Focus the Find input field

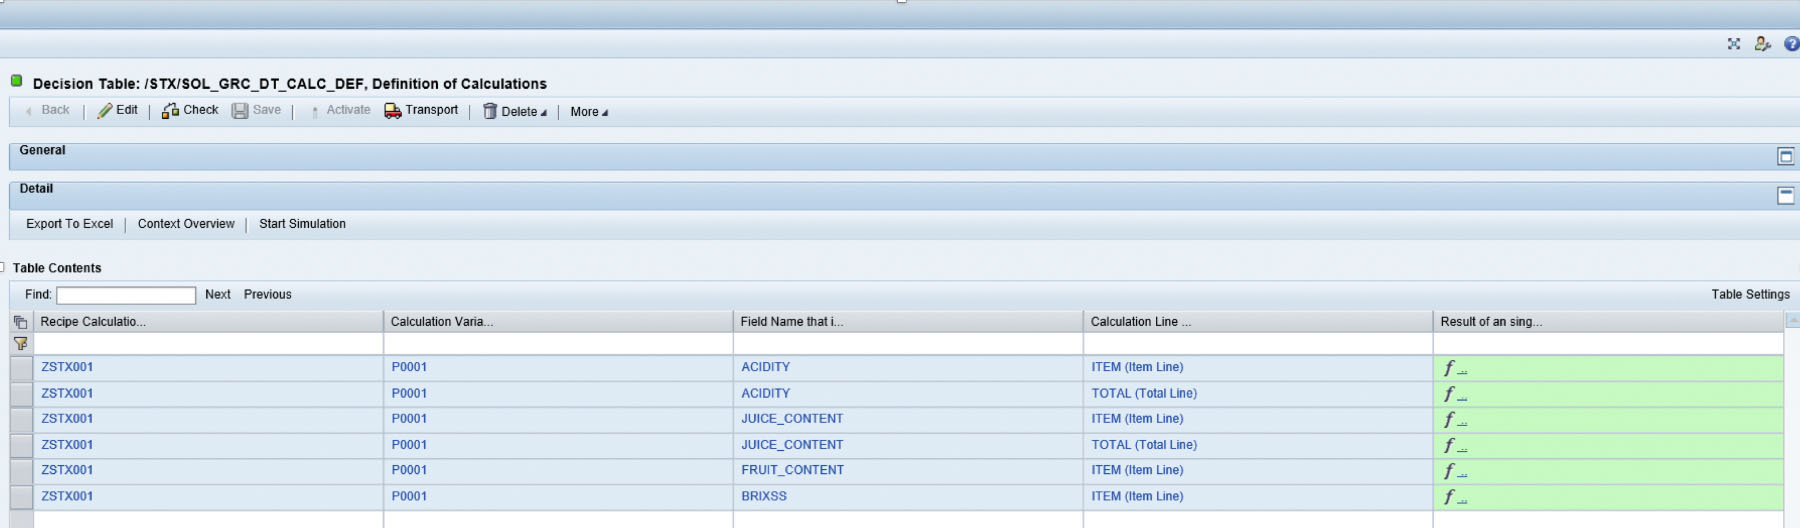126,295
